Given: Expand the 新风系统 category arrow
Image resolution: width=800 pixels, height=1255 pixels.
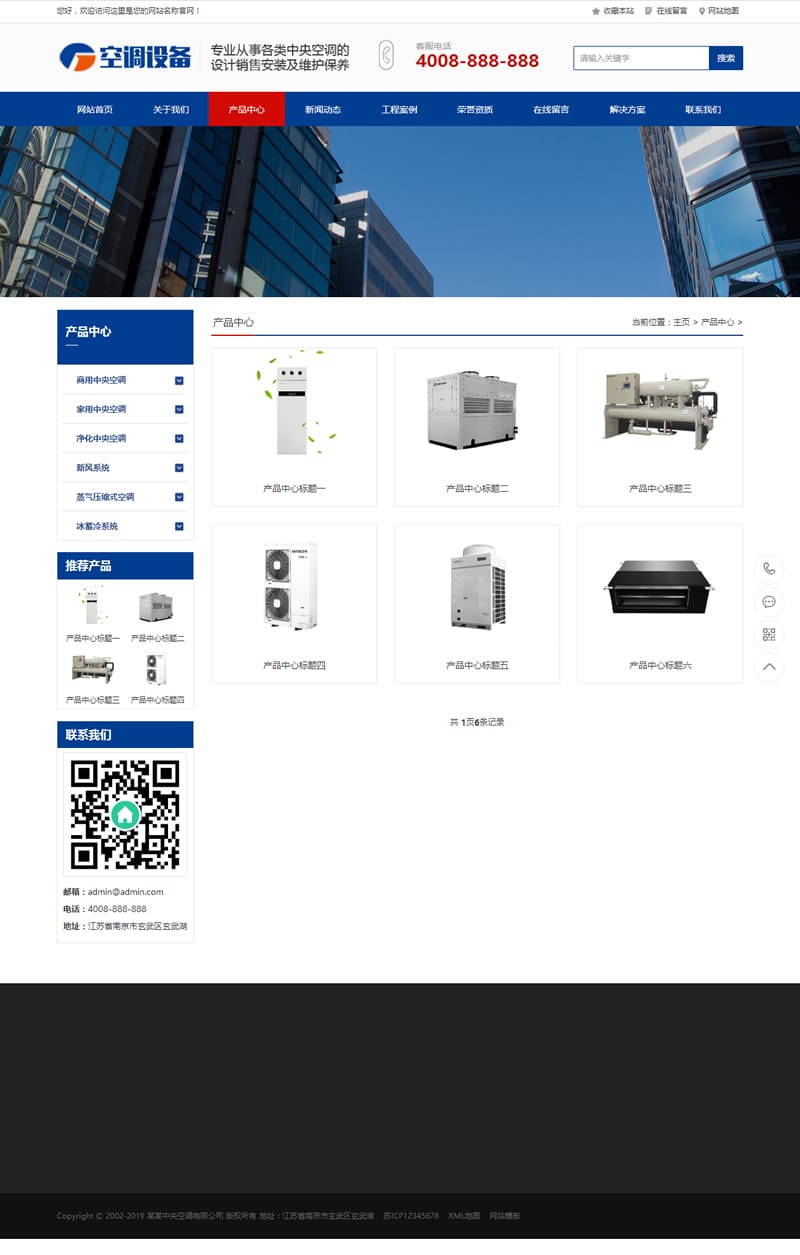Looking at the screenshot, I should coord(179,468).
